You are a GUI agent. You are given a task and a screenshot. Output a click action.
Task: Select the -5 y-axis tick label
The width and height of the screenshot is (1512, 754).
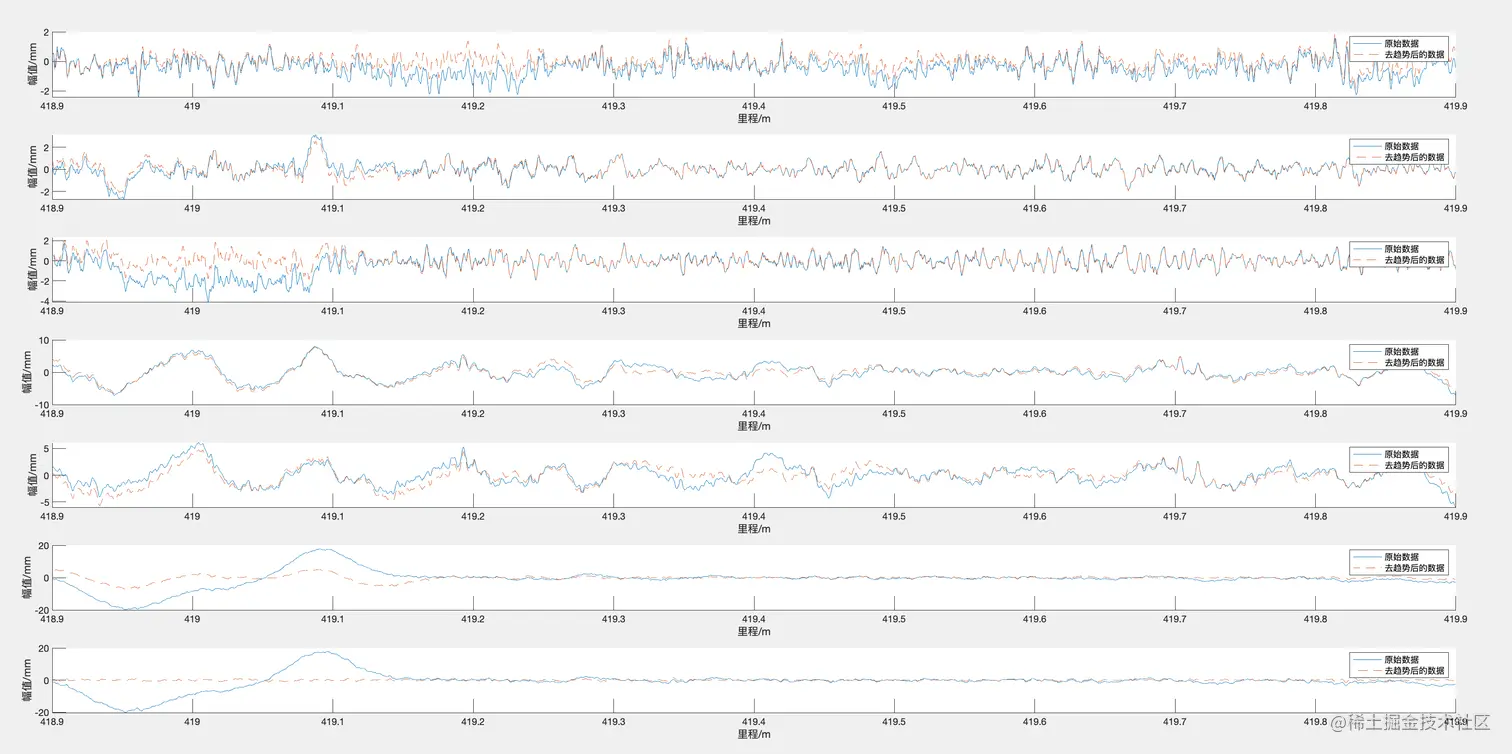point(44,501)
